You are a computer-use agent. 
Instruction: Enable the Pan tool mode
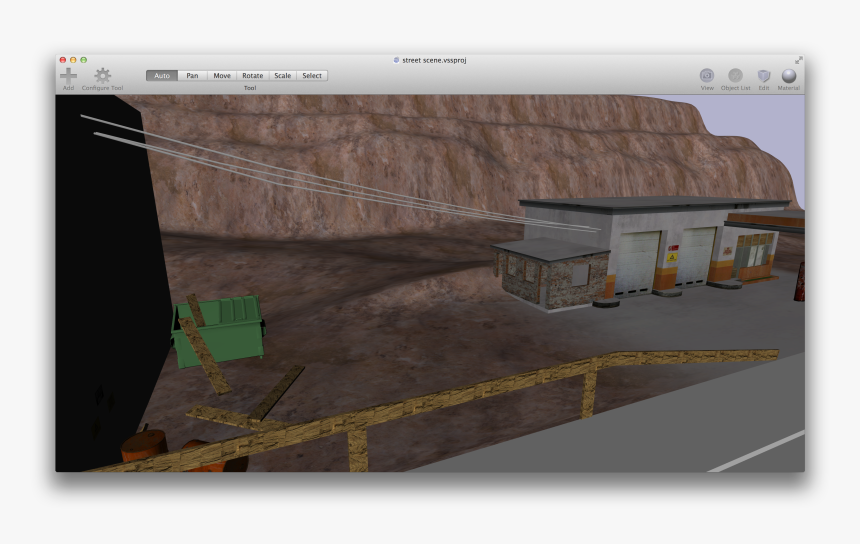(x=192, y=75)
